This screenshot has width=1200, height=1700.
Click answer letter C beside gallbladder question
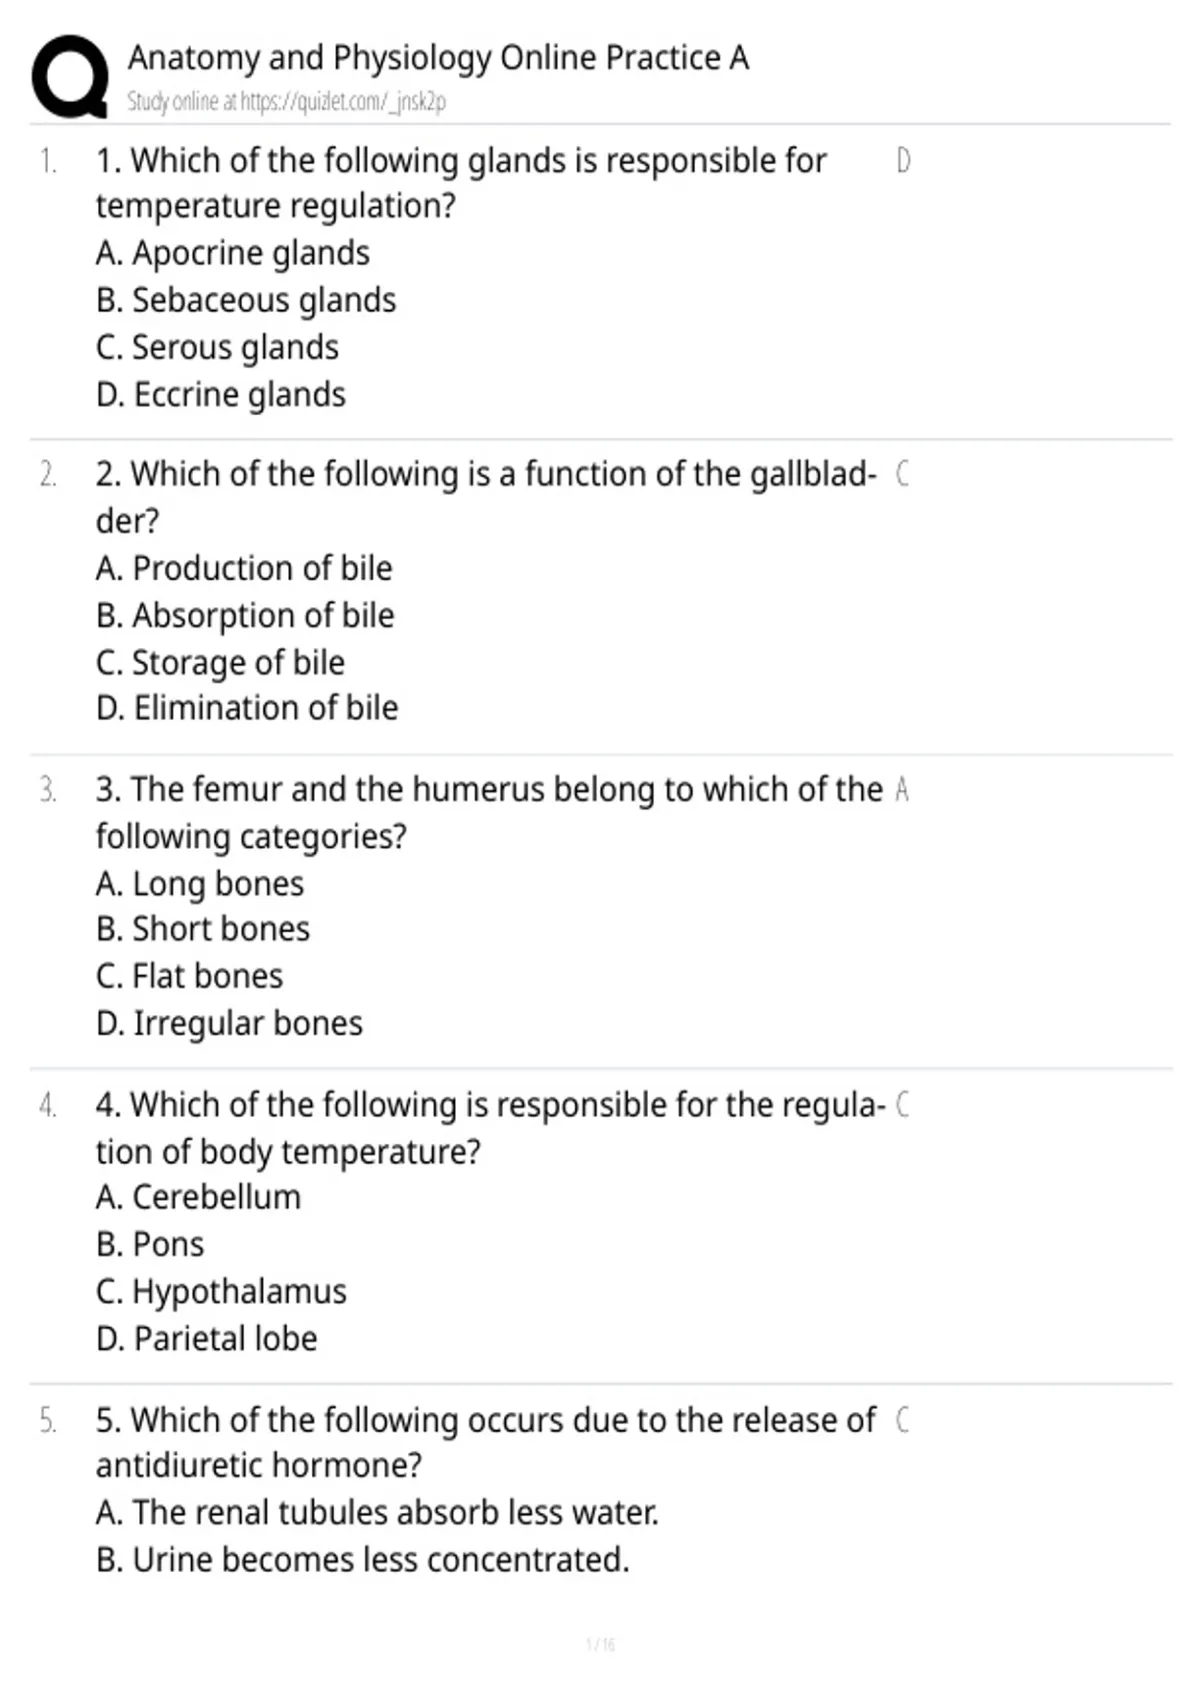[902, 473]
